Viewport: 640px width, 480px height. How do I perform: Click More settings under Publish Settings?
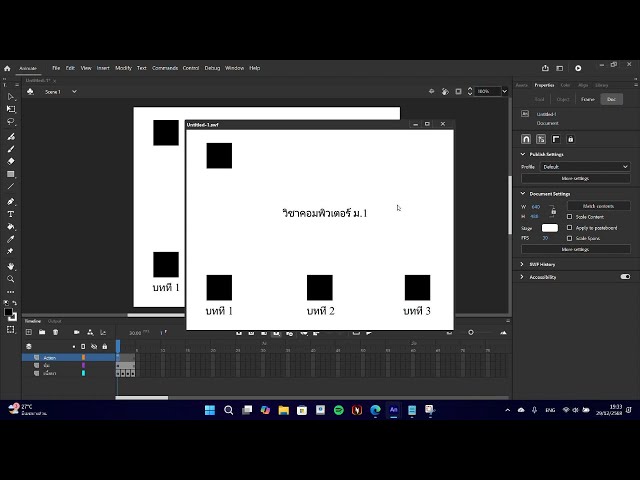click(x=576, y=178)
